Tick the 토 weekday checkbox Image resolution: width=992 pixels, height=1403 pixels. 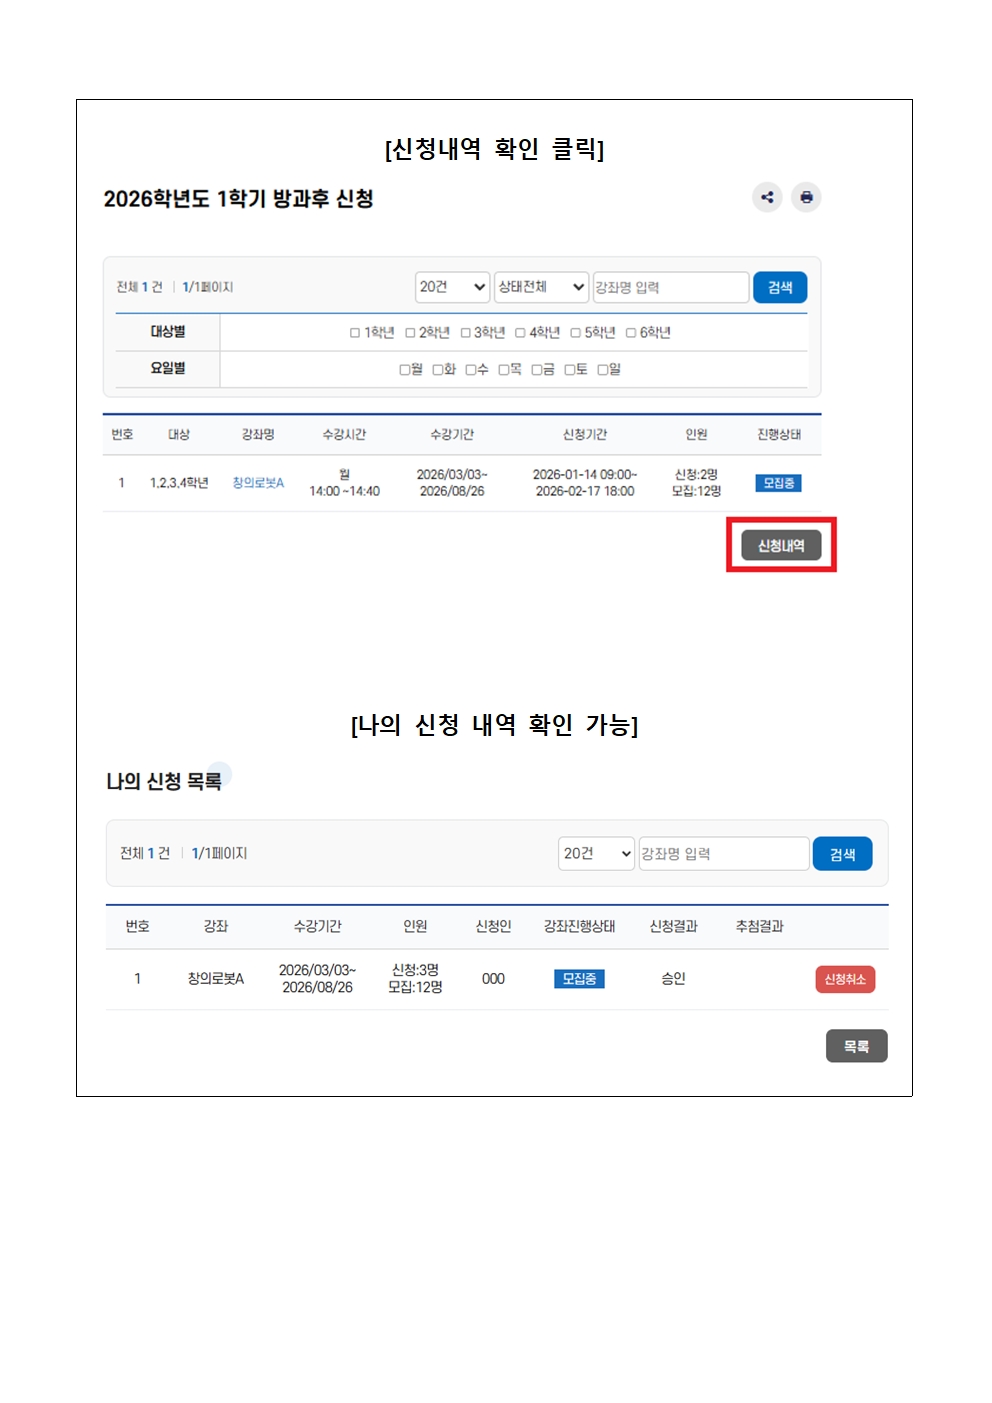click(x=570, y=370)
